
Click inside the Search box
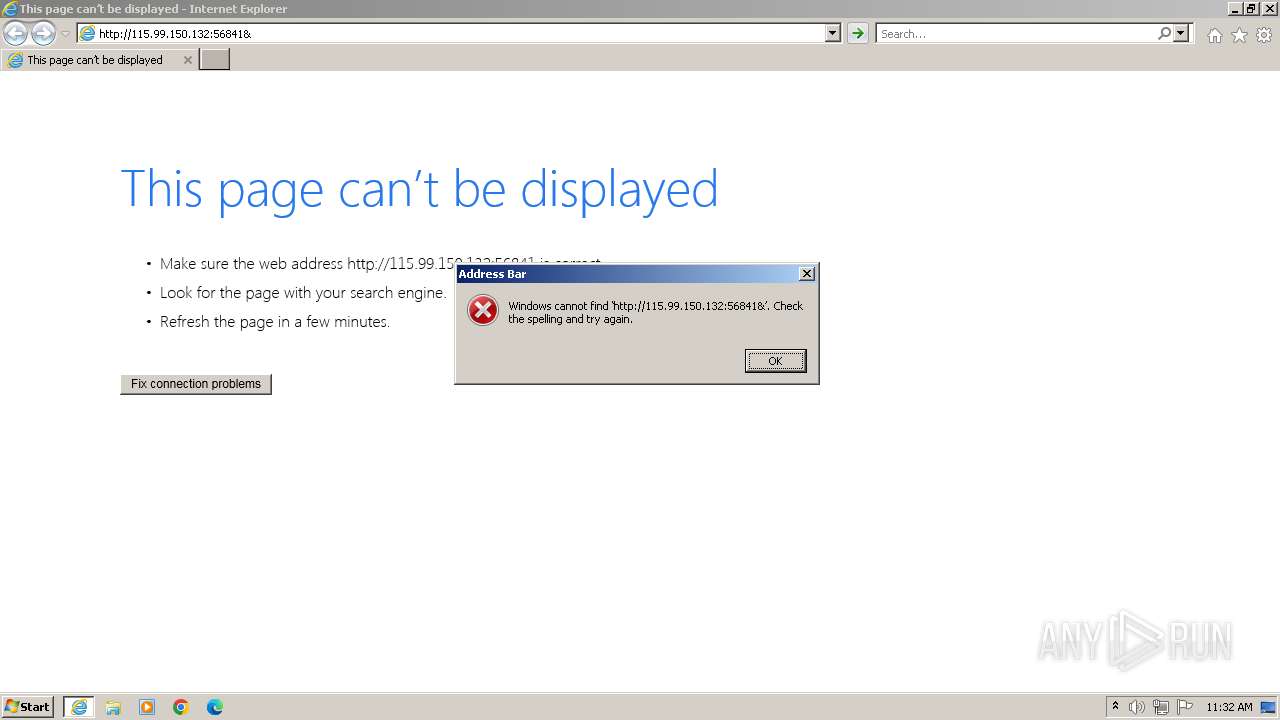click(x=1016, y=34)
